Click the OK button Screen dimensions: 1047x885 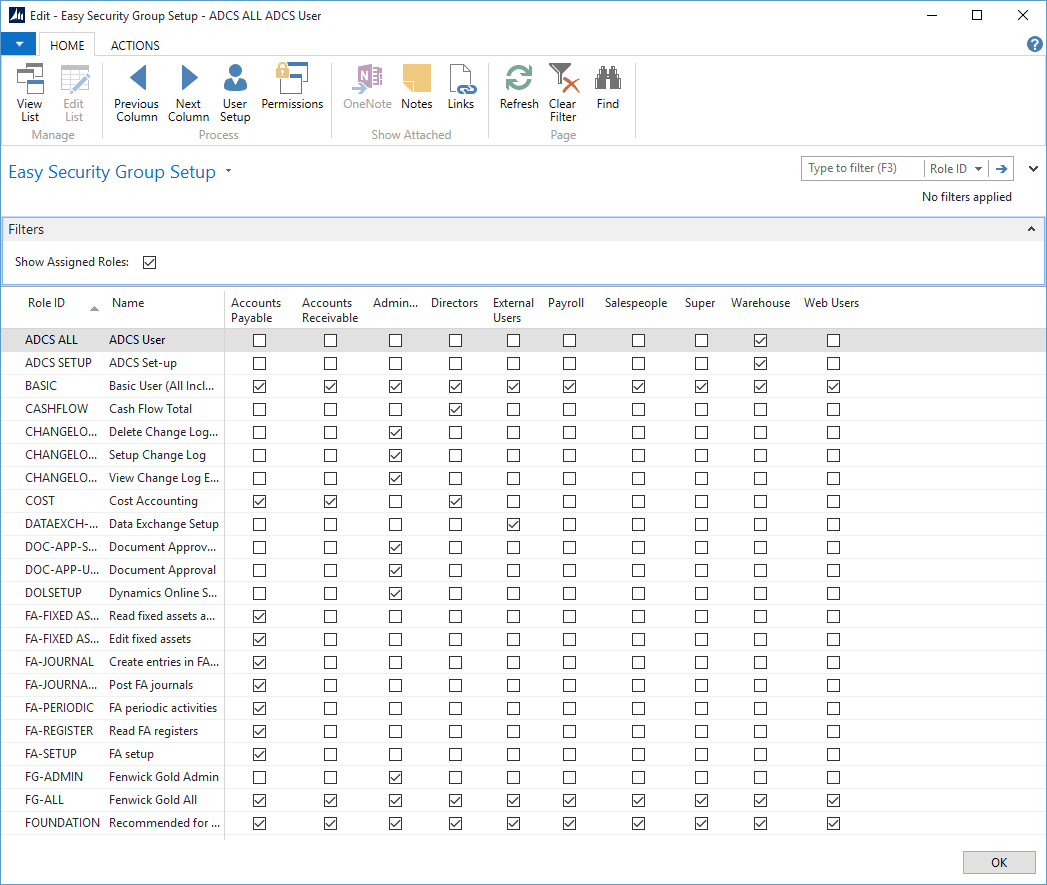[999, 862]
